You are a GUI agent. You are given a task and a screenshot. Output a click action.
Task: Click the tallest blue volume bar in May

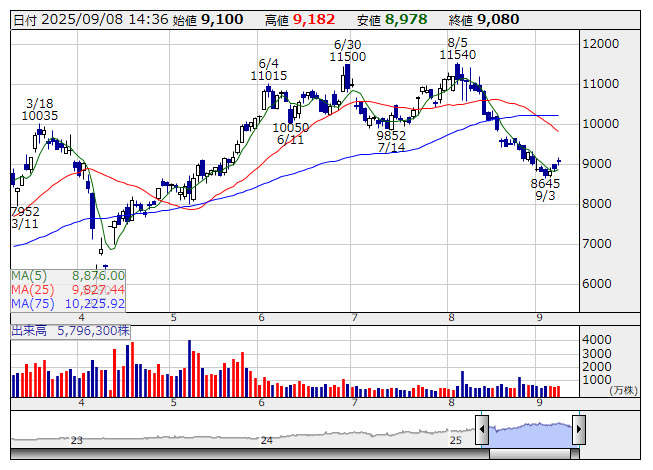189,368
